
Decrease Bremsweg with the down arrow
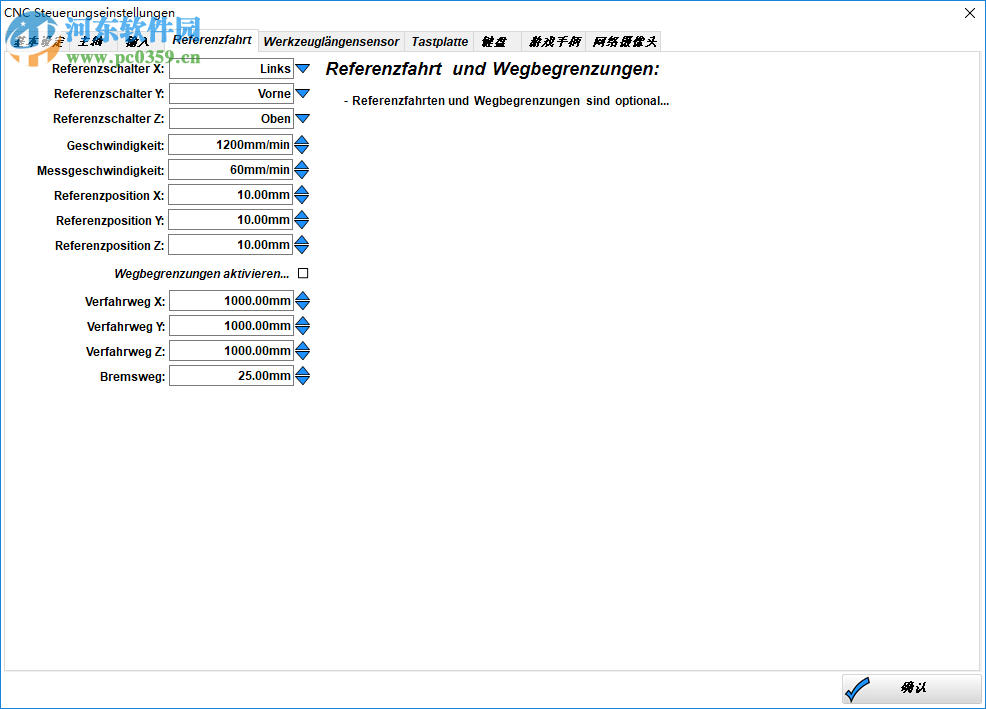click(302, 381)
